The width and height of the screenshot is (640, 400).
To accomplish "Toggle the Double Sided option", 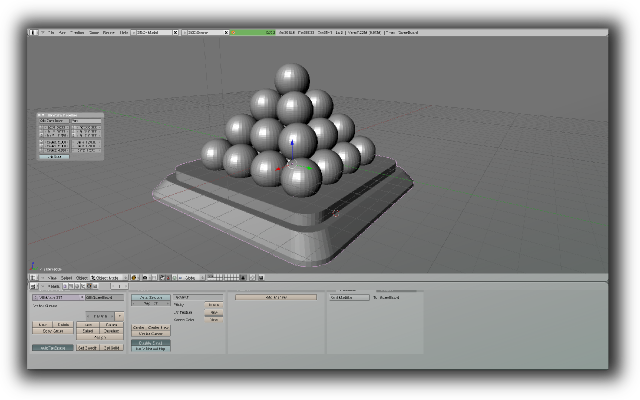I will click(x=150, y=341).
